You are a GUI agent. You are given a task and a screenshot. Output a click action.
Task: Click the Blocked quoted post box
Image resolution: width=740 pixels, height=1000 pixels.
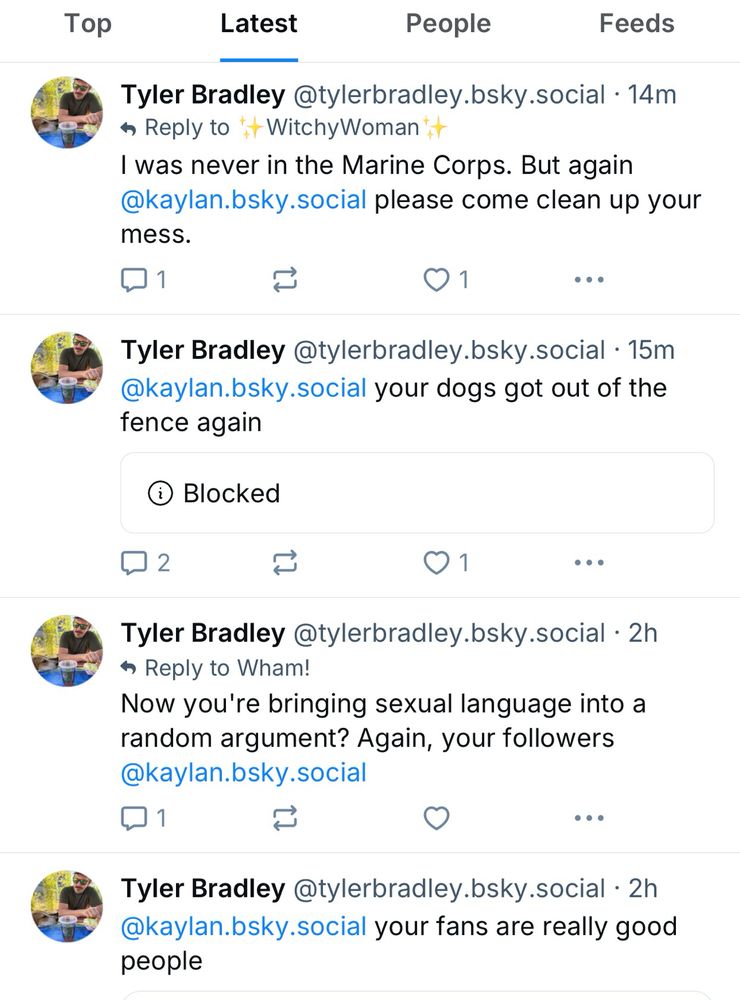click(417, 493)
